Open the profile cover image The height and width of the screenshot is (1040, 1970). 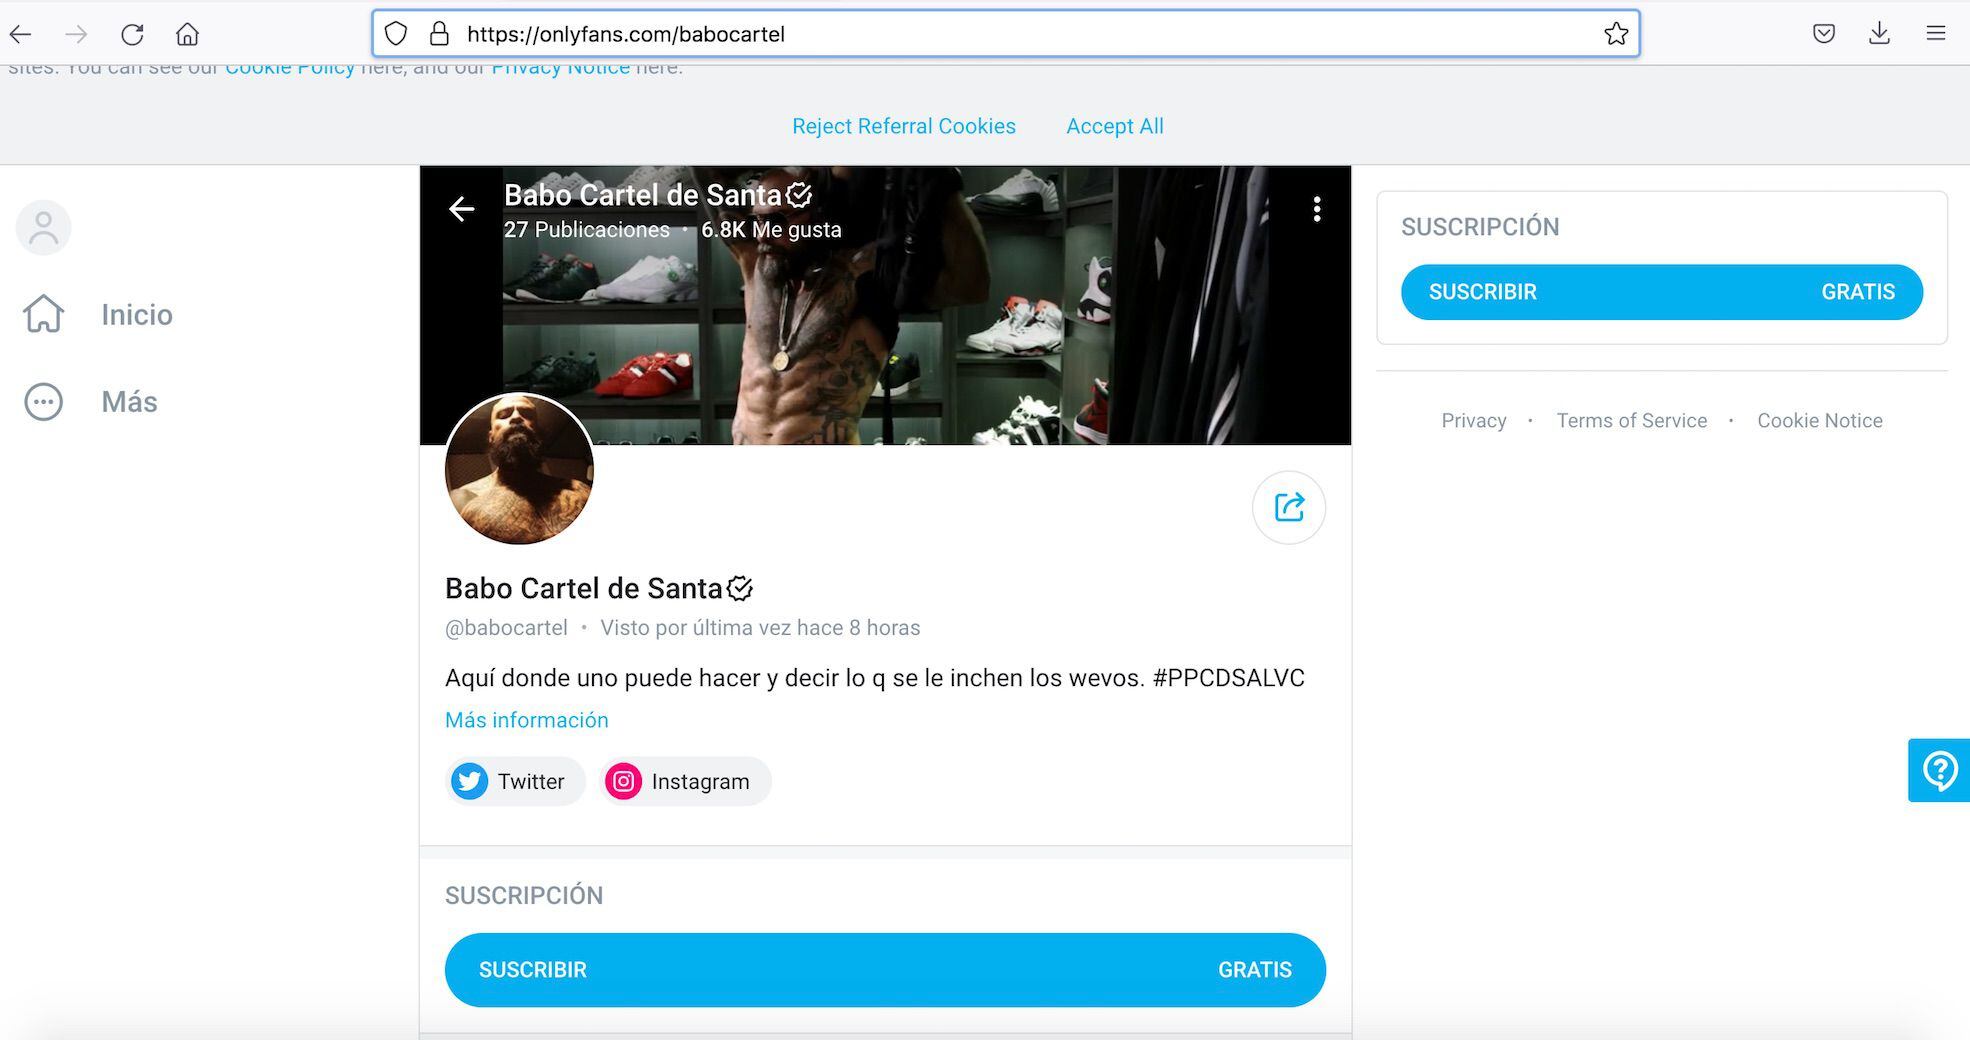885,305
